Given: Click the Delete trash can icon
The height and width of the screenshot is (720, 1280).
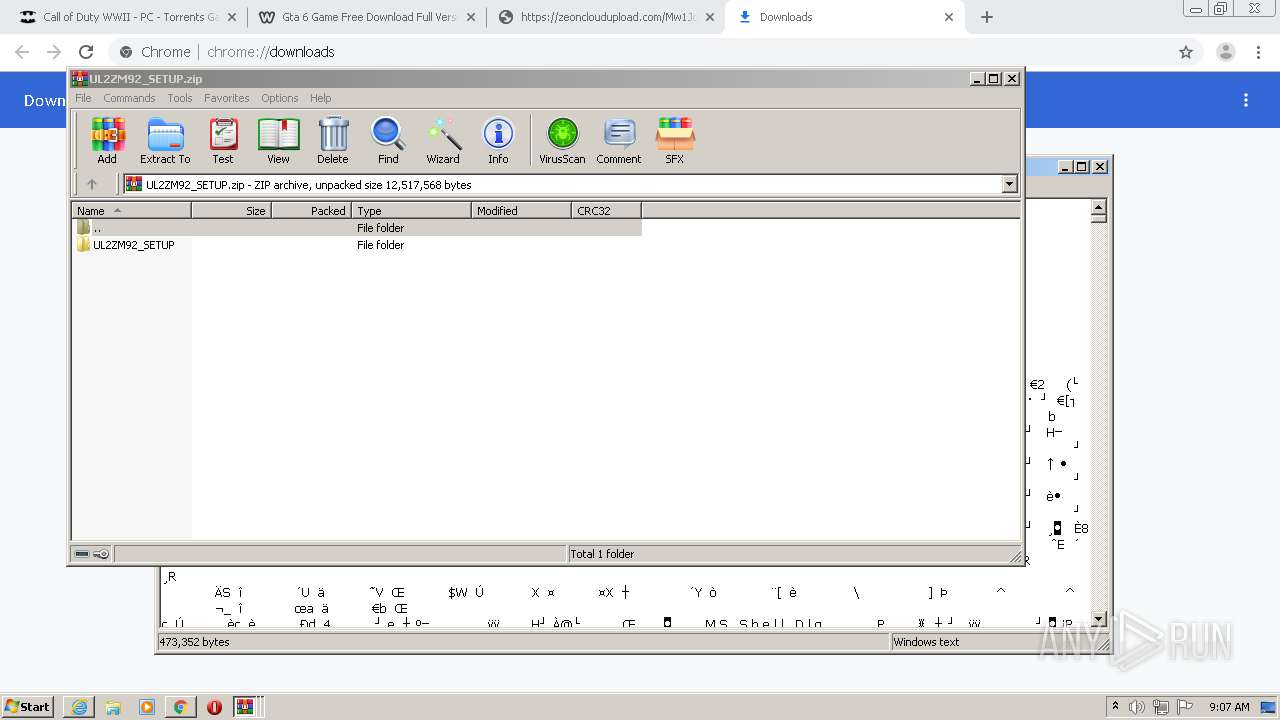Looking at the screenshot, I should (333, 141).
